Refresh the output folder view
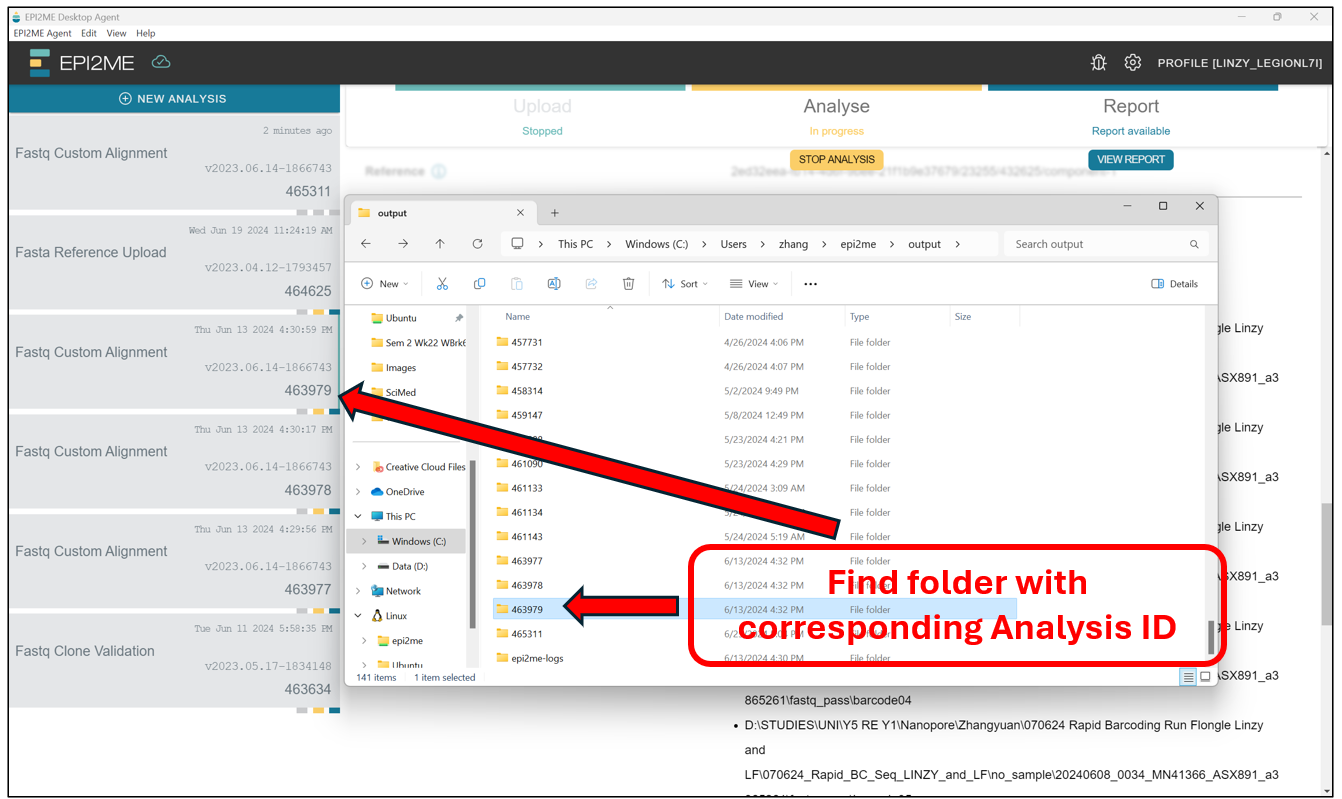 click(477, 244)
